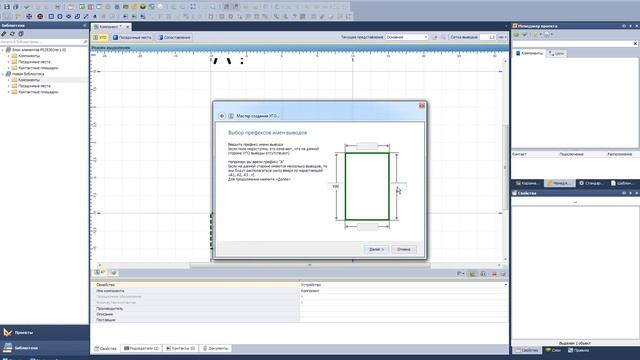Click the yellow flag icon in second toolbar

pos(18,16)
